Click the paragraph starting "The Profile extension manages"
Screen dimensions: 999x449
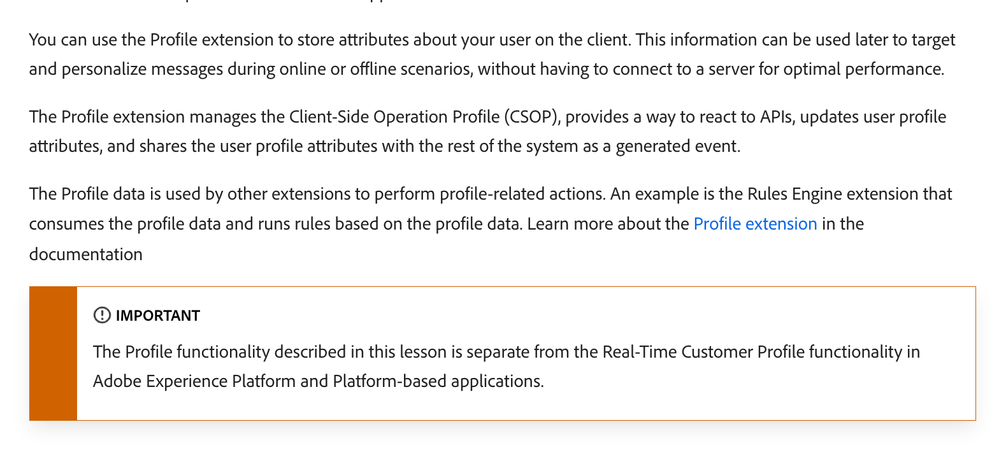click(x=490, y=132)
